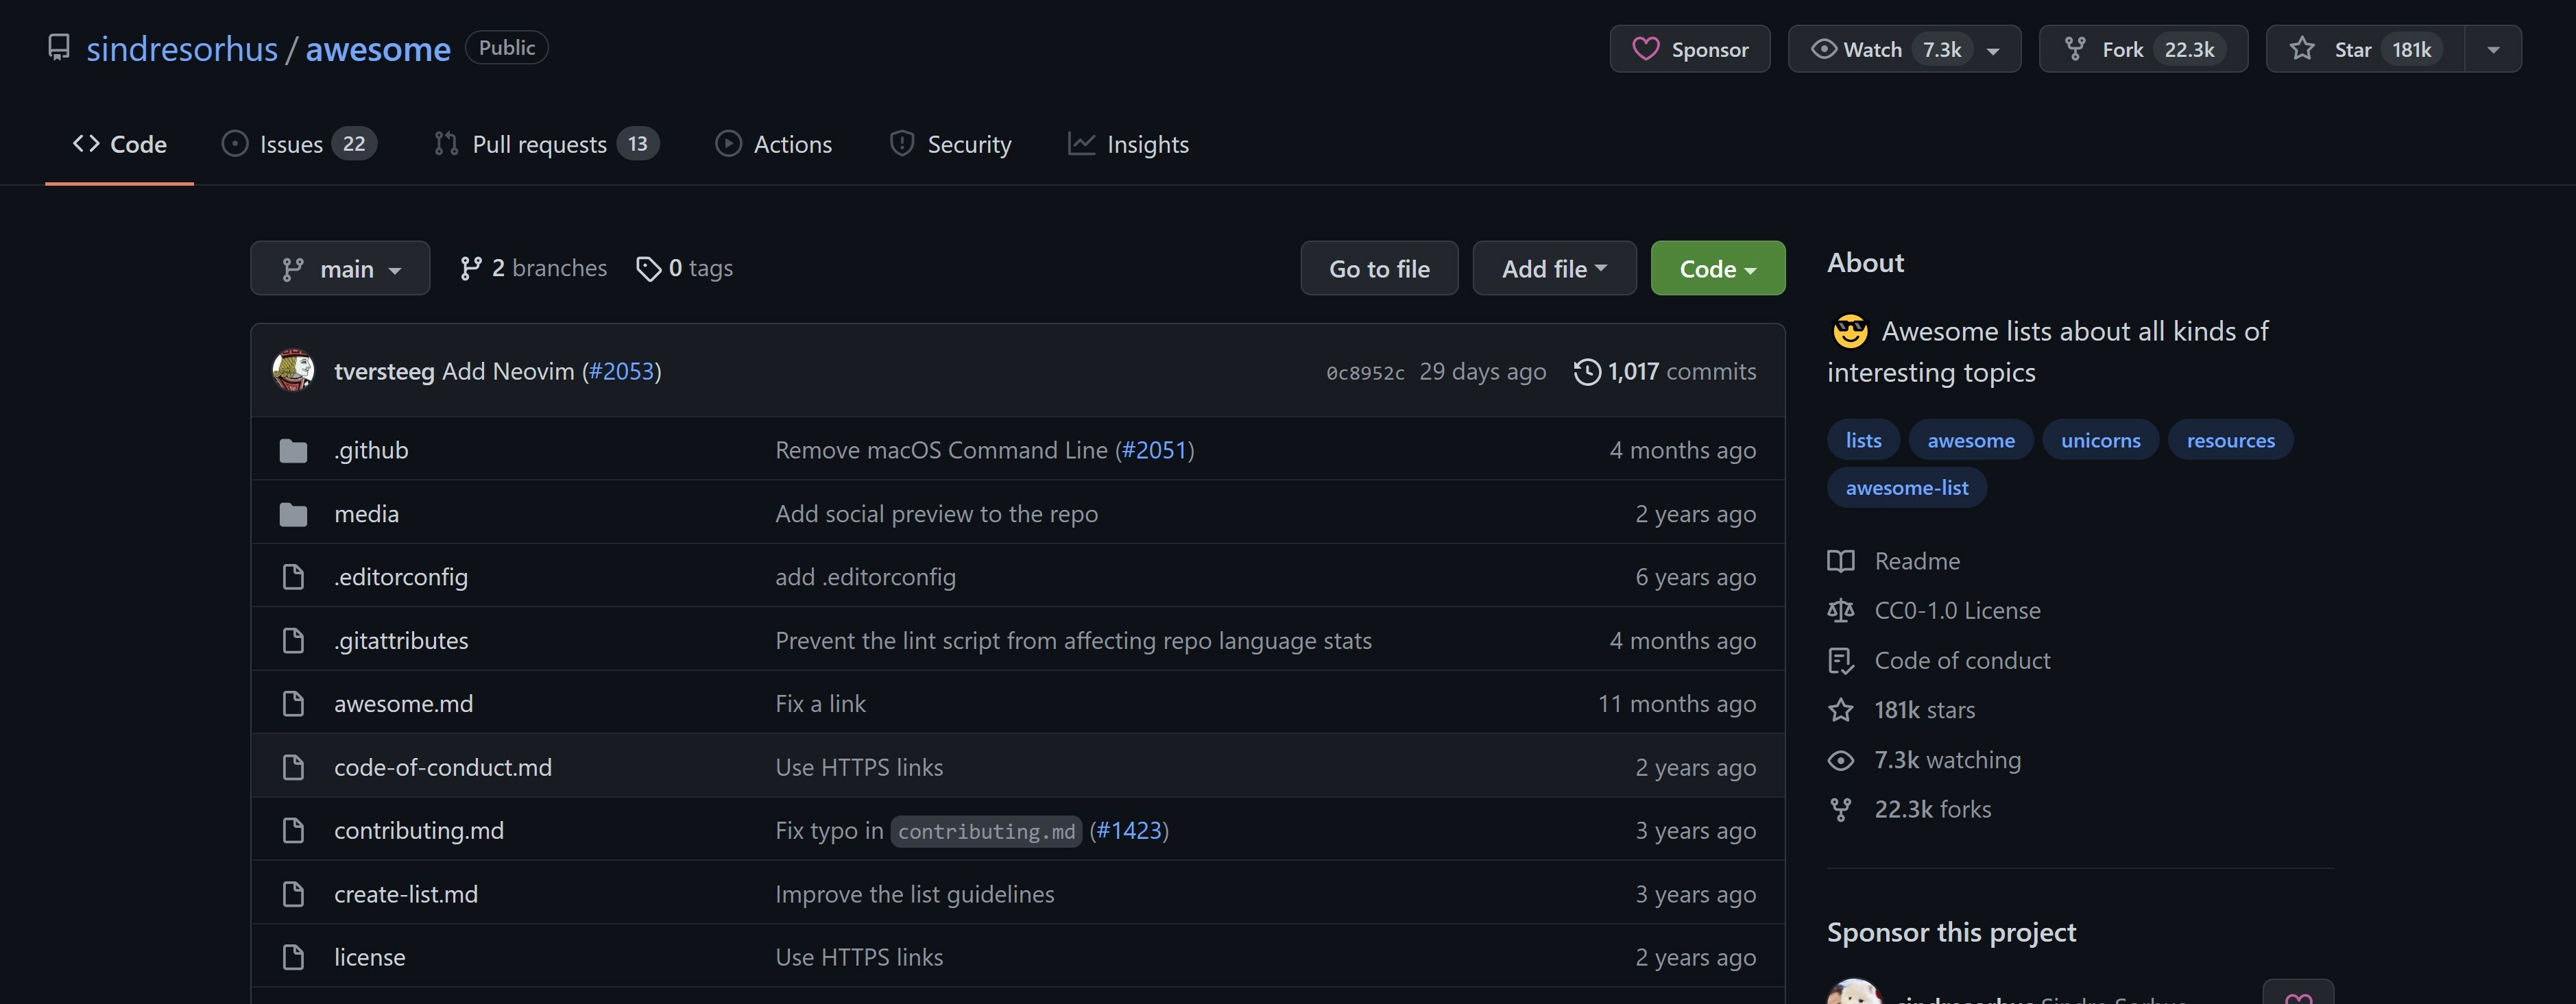
Task: Click the license scale icon
Action: pos(1840,611)
